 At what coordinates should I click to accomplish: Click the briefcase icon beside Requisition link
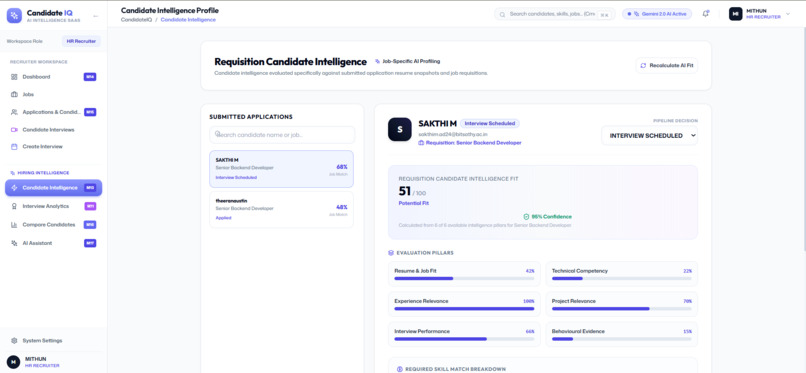[x=422, y=143]
